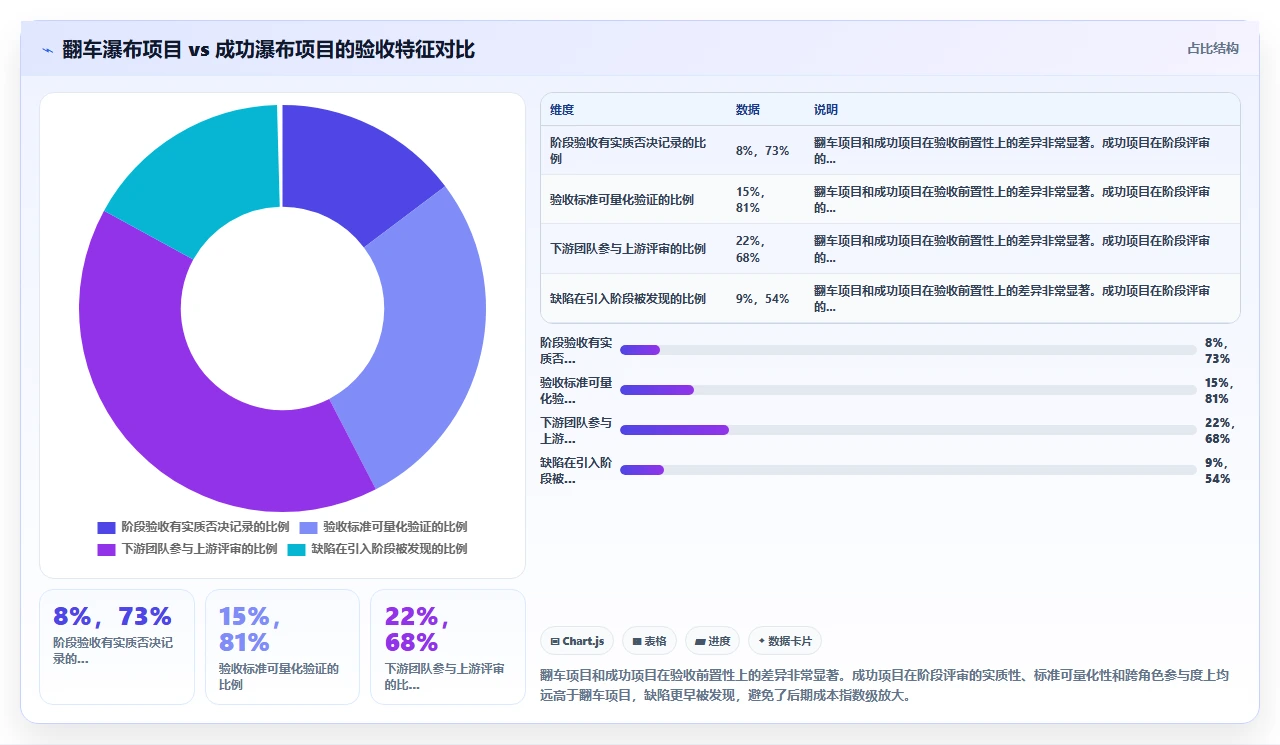This screenshot has width=1280, height=745.
Task: Click the icon beside the dashboard title
Action: [47, 49]
